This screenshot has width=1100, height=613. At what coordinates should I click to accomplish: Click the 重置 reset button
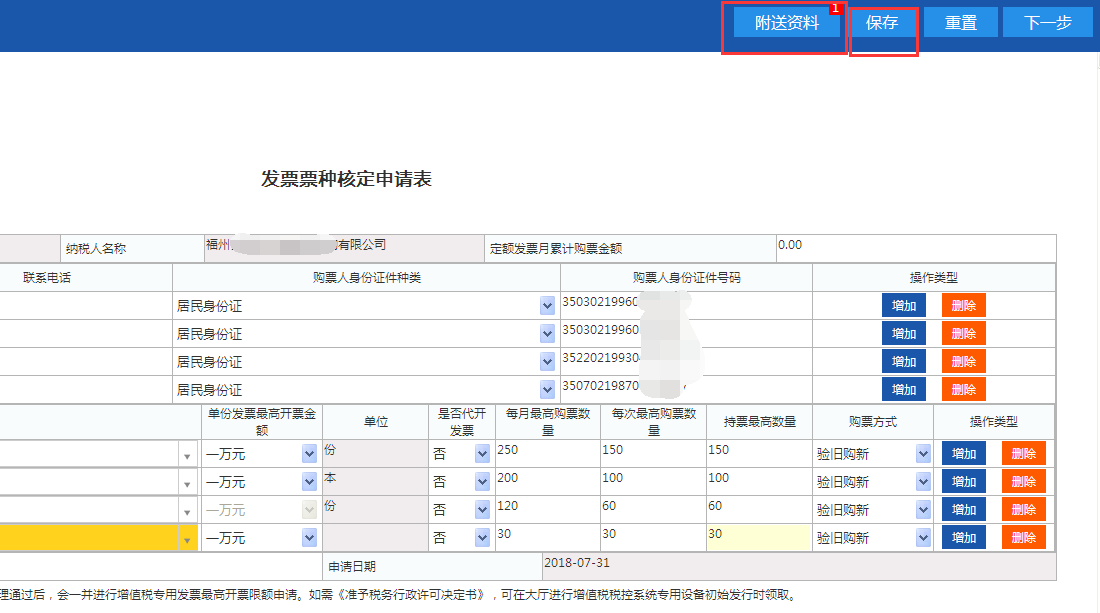pyautogui.click(x=960, y=22)
